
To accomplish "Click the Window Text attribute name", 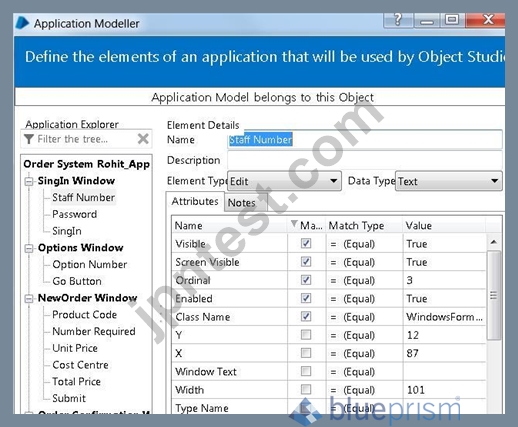I will coord(206,371).
